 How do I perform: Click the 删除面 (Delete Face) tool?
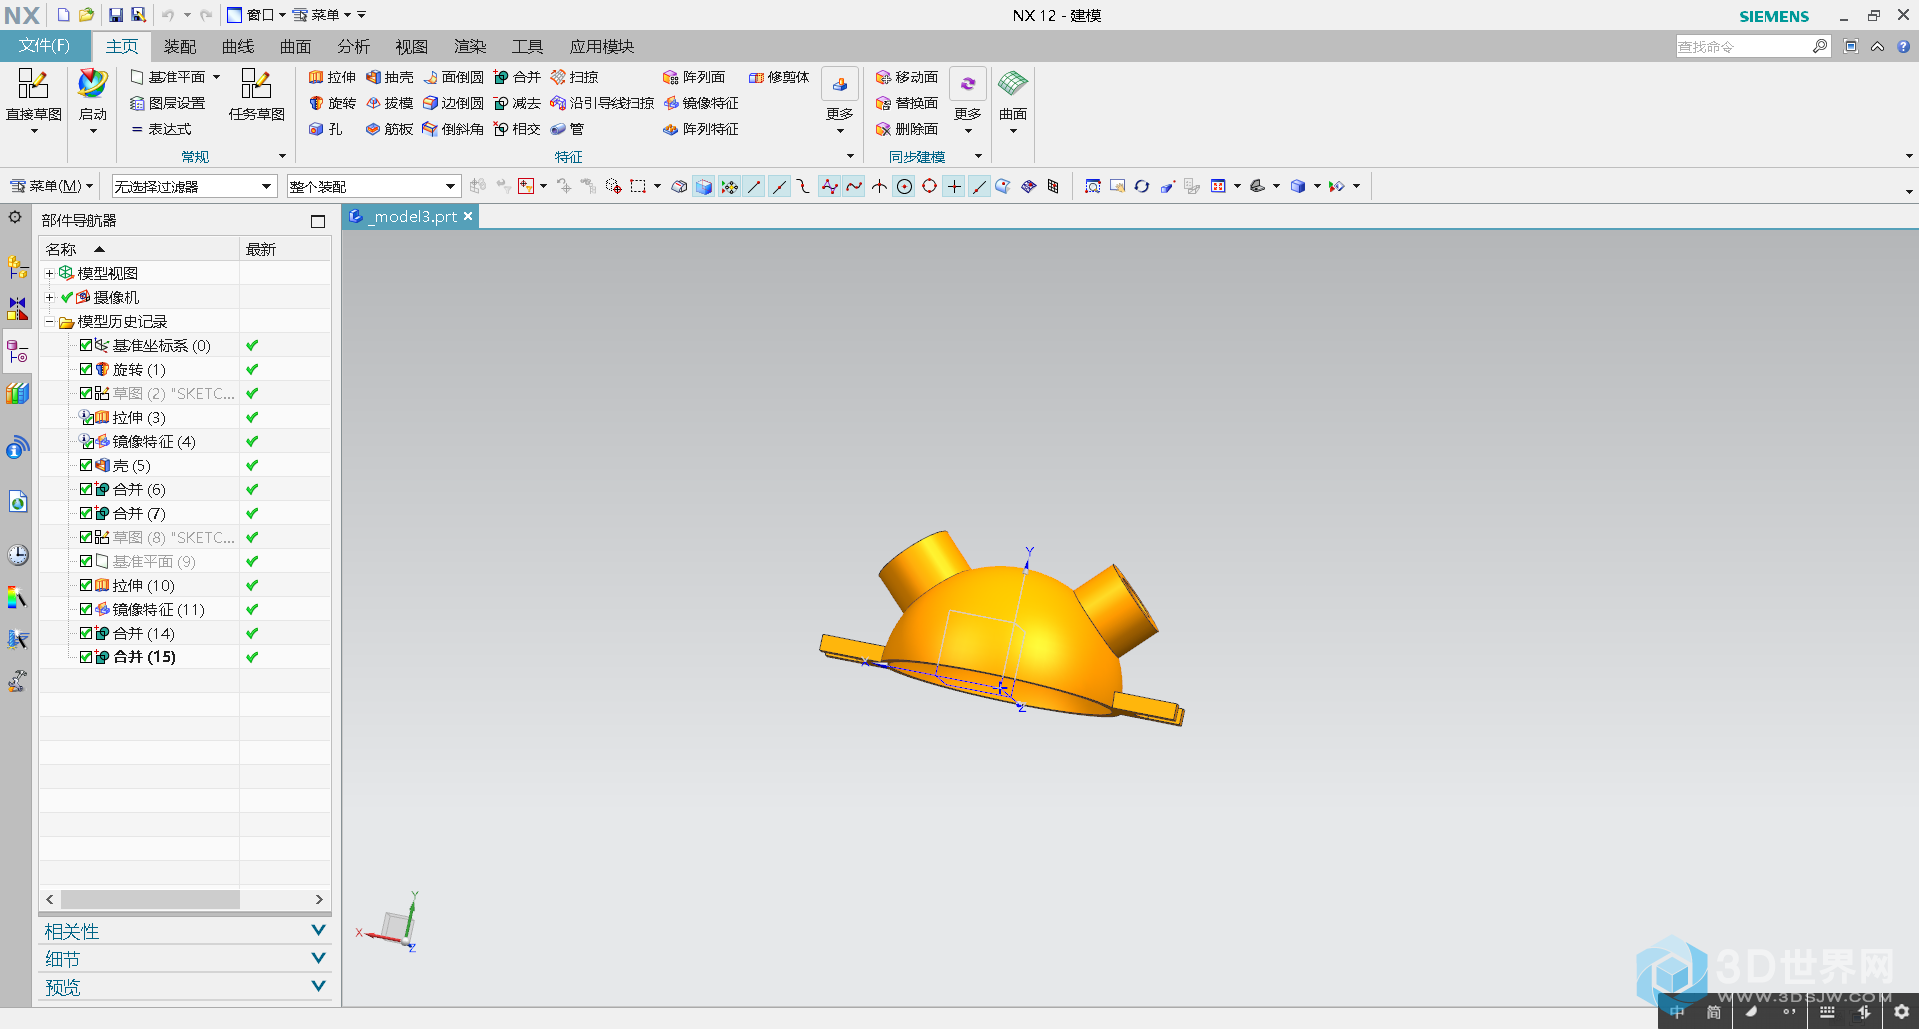click(x=907, y=129)
